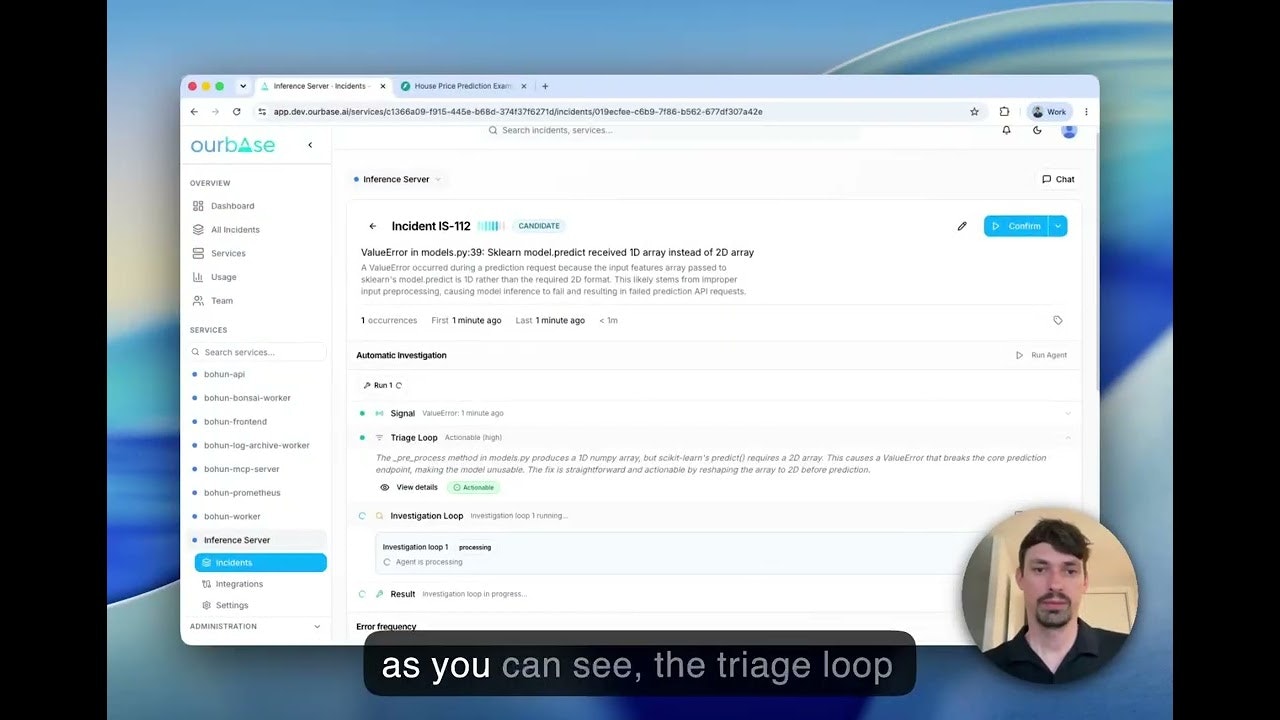
Task: Open Team in sidebar
Action: pos(221,300)
